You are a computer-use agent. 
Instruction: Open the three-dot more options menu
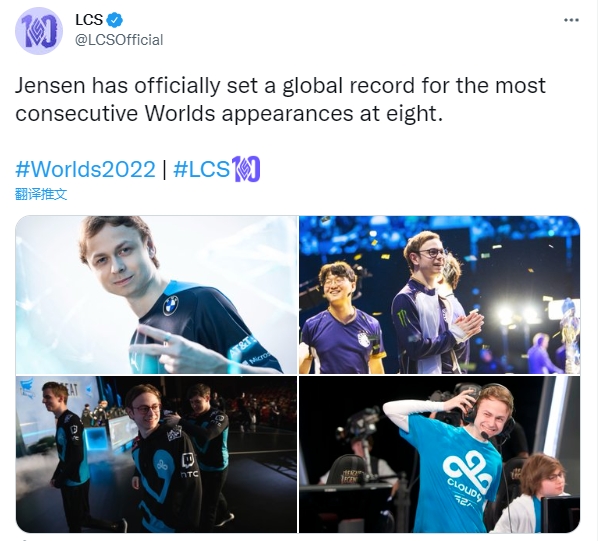(571, 20)
